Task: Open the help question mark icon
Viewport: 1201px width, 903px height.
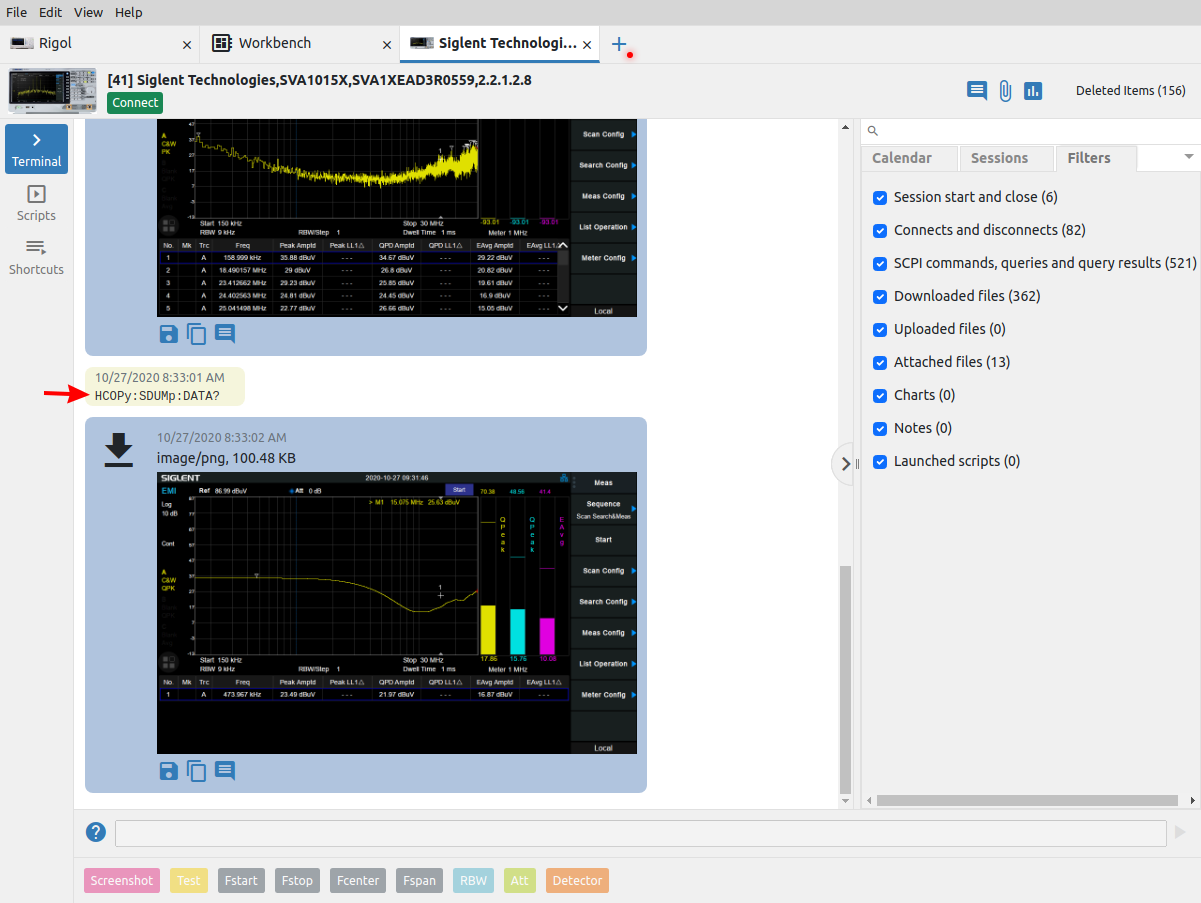Action: 96,832
